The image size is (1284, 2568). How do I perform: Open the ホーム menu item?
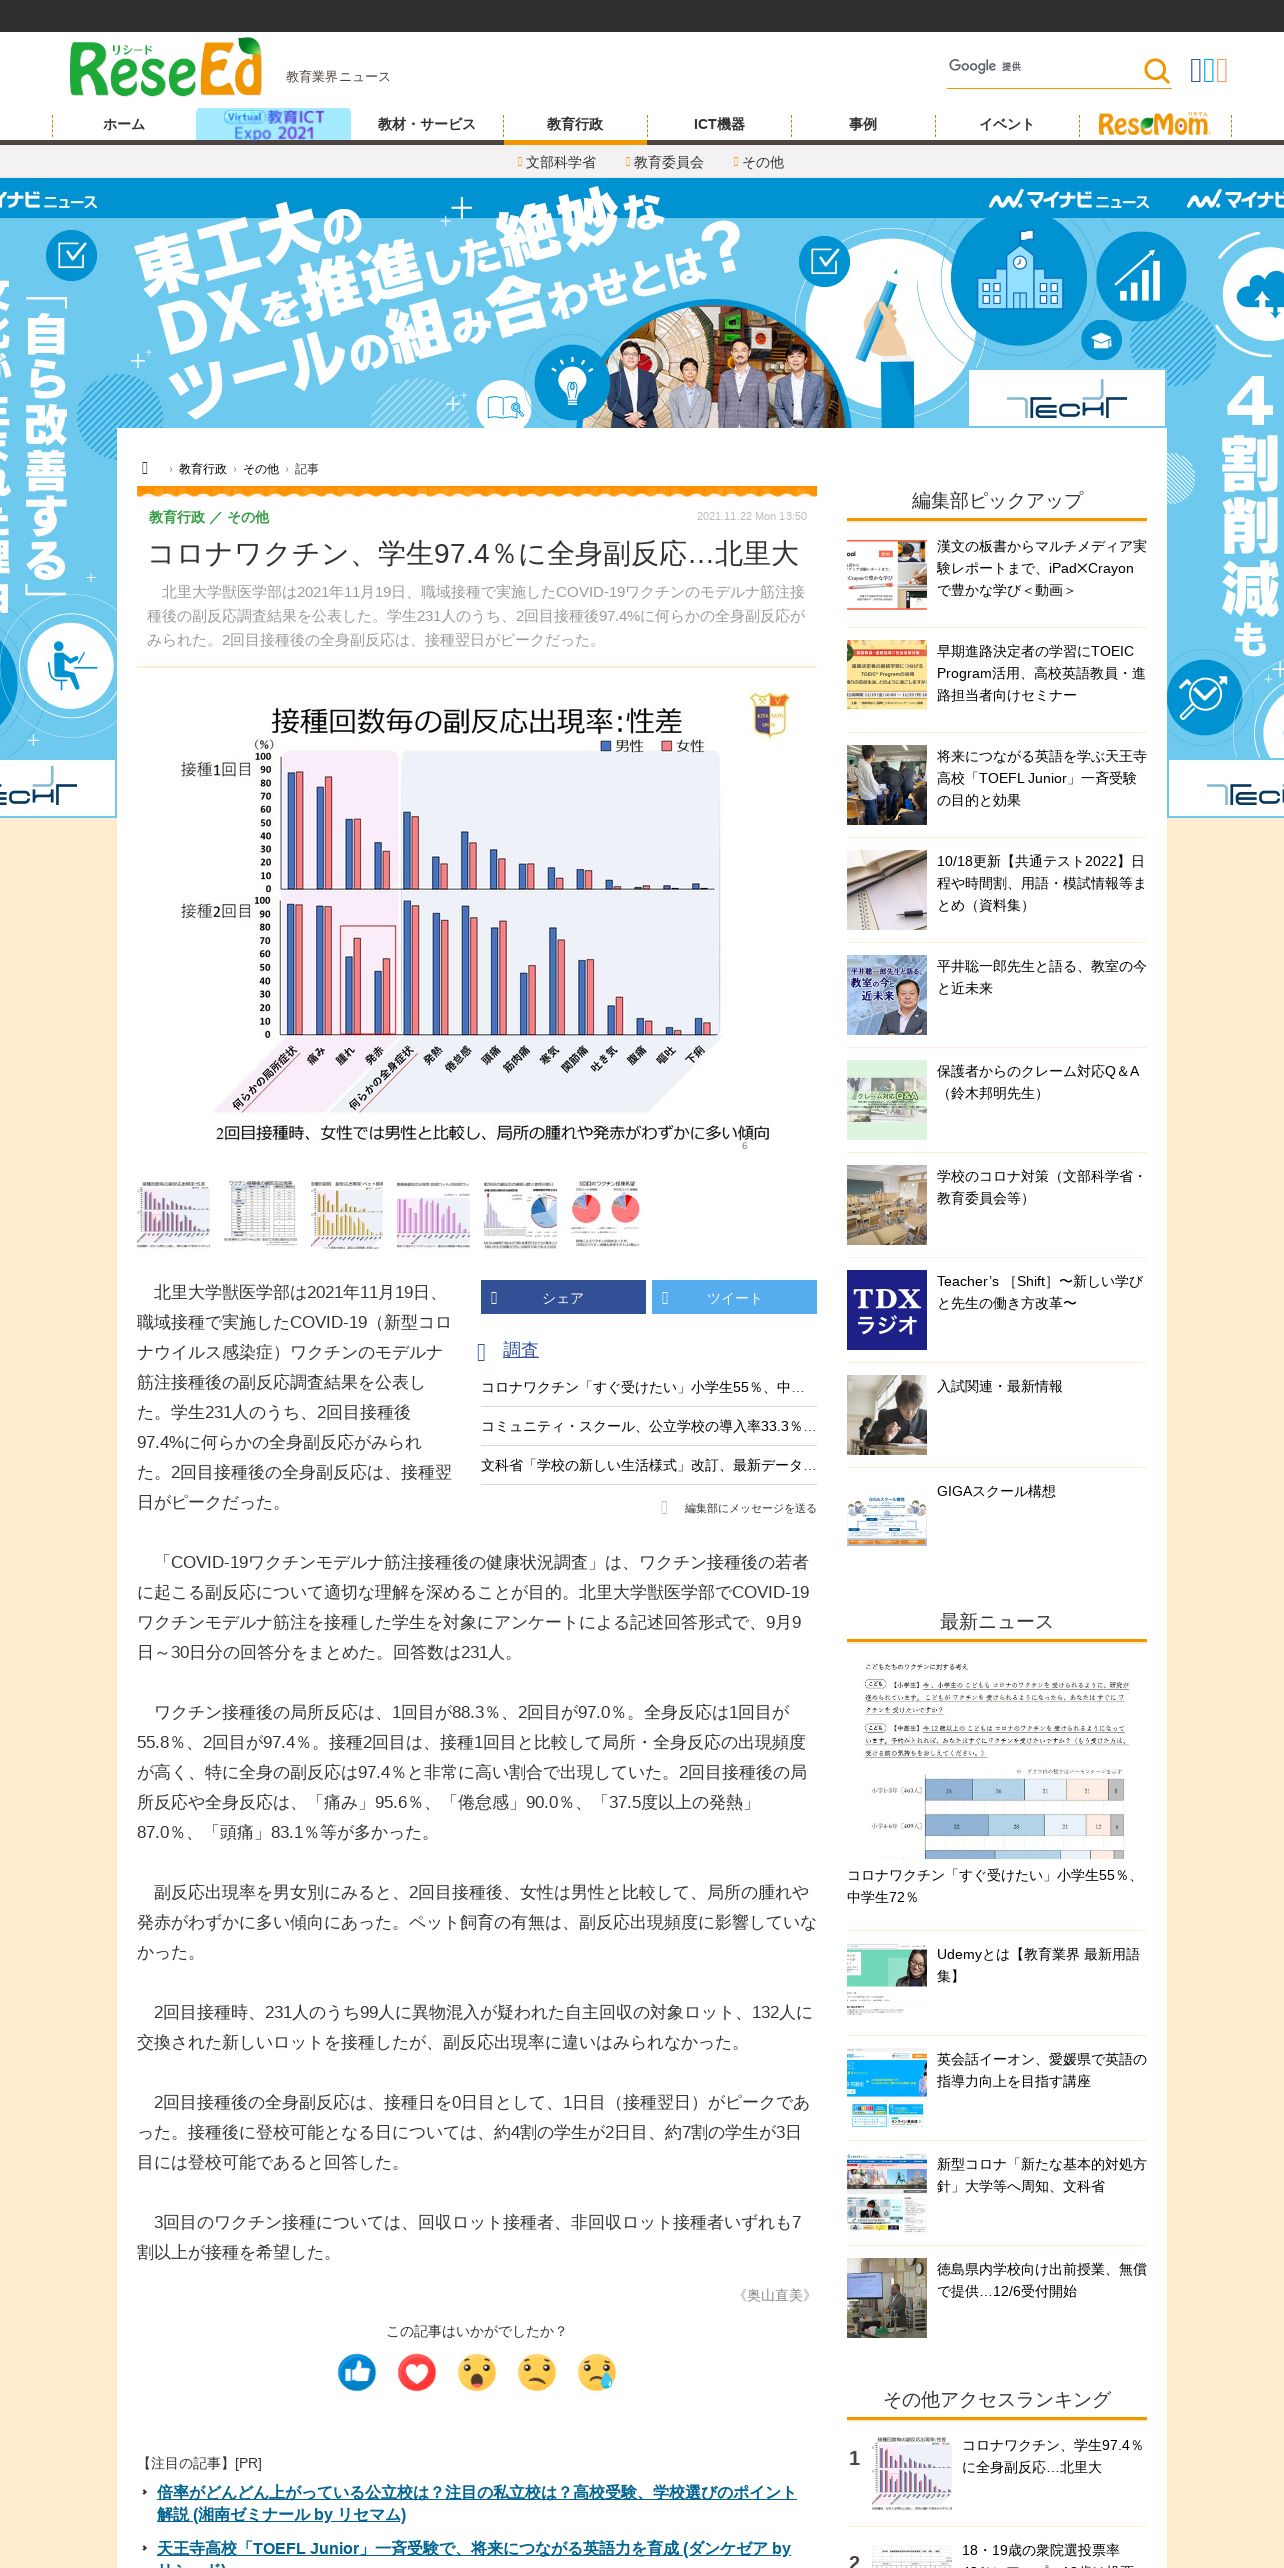tap(124, 124)
